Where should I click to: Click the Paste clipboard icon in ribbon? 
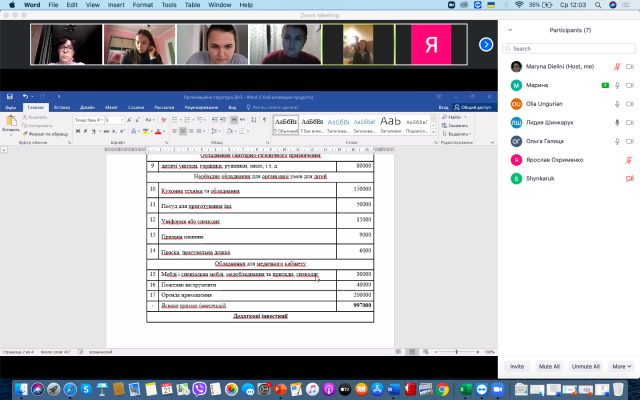pyautogui.click(x=11, y=122)
